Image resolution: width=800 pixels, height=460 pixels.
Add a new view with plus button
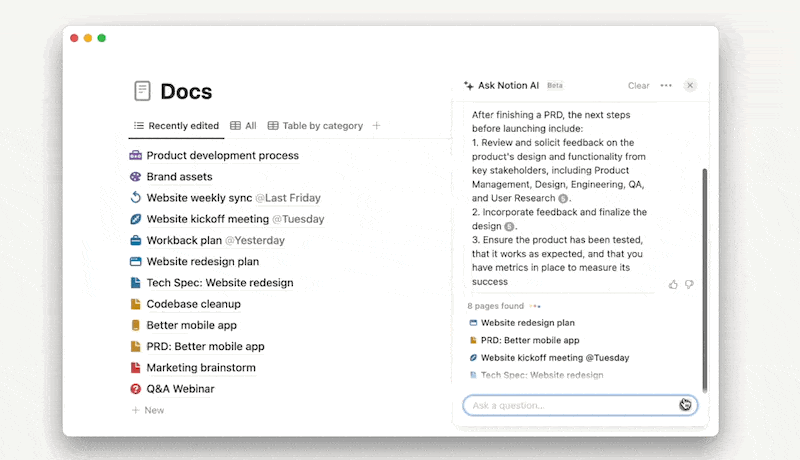tap(377, 126)
